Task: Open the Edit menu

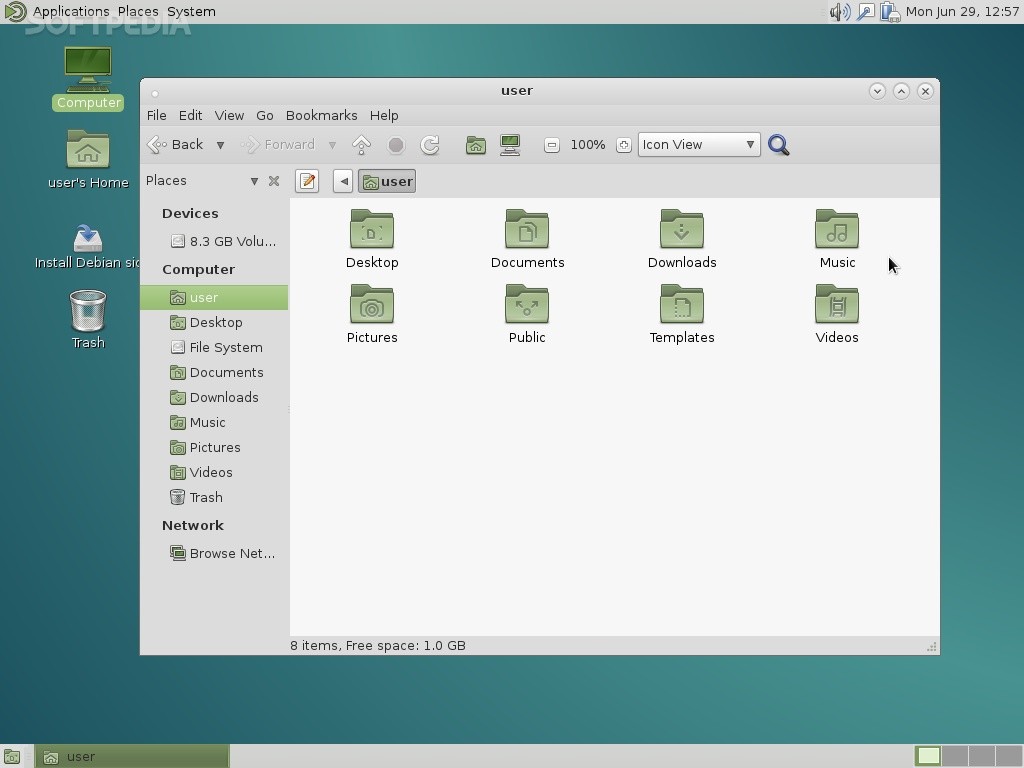Action: [190, 115]
